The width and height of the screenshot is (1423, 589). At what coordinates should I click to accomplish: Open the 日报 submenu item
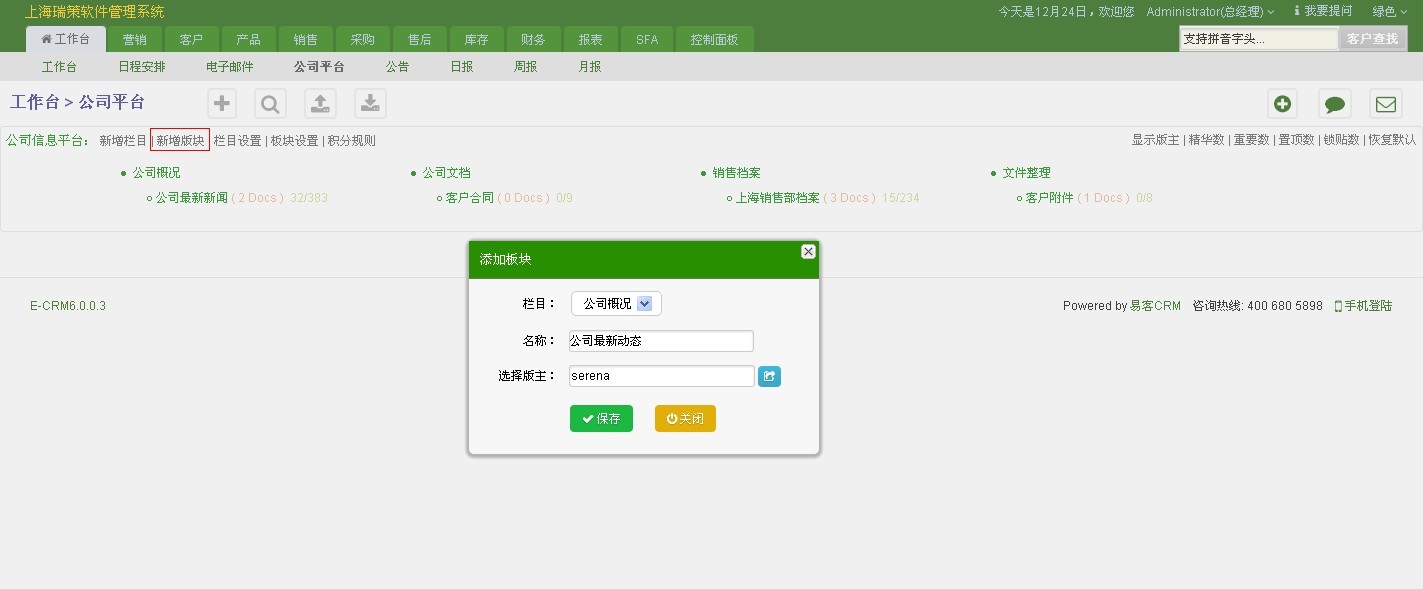[x=461, y=67]
